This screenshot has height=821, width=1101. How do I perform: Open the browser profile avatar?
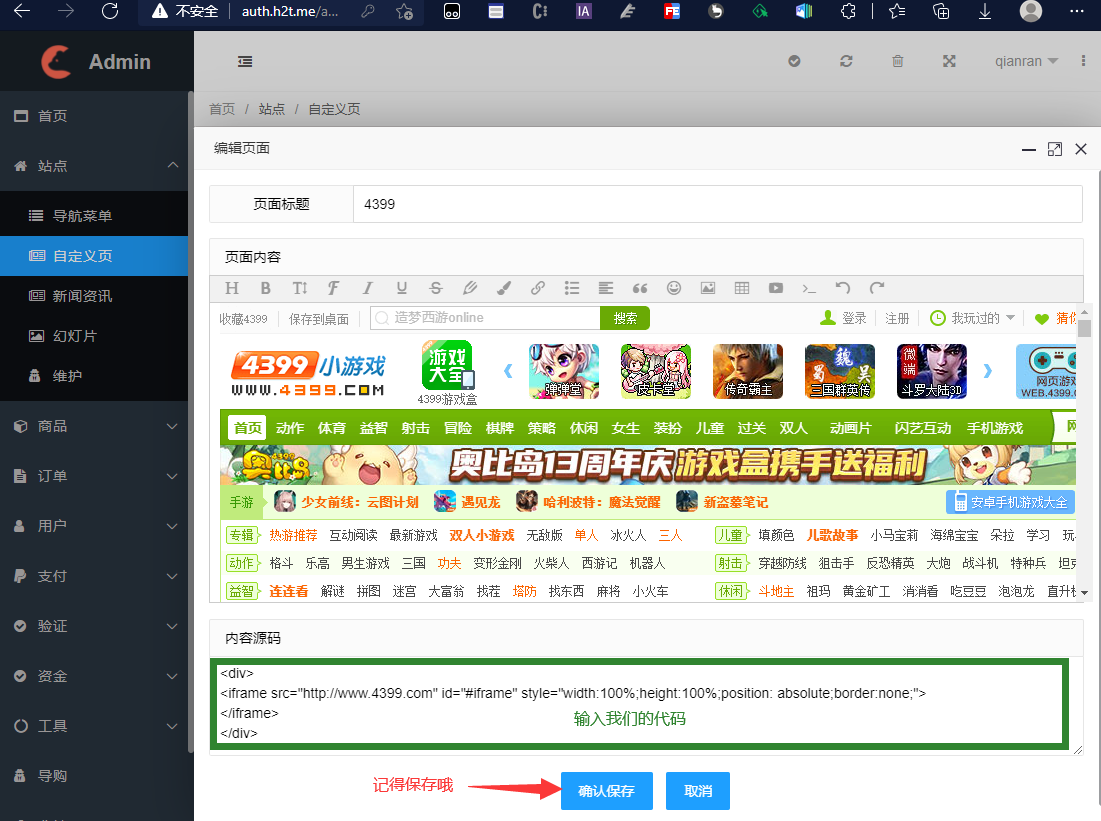[x=1031, y=11]
